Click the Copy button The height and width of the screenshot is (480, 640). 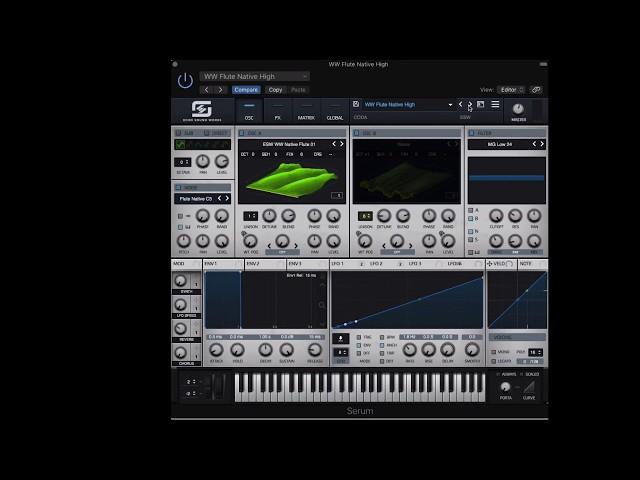click(x=275, y=90)
